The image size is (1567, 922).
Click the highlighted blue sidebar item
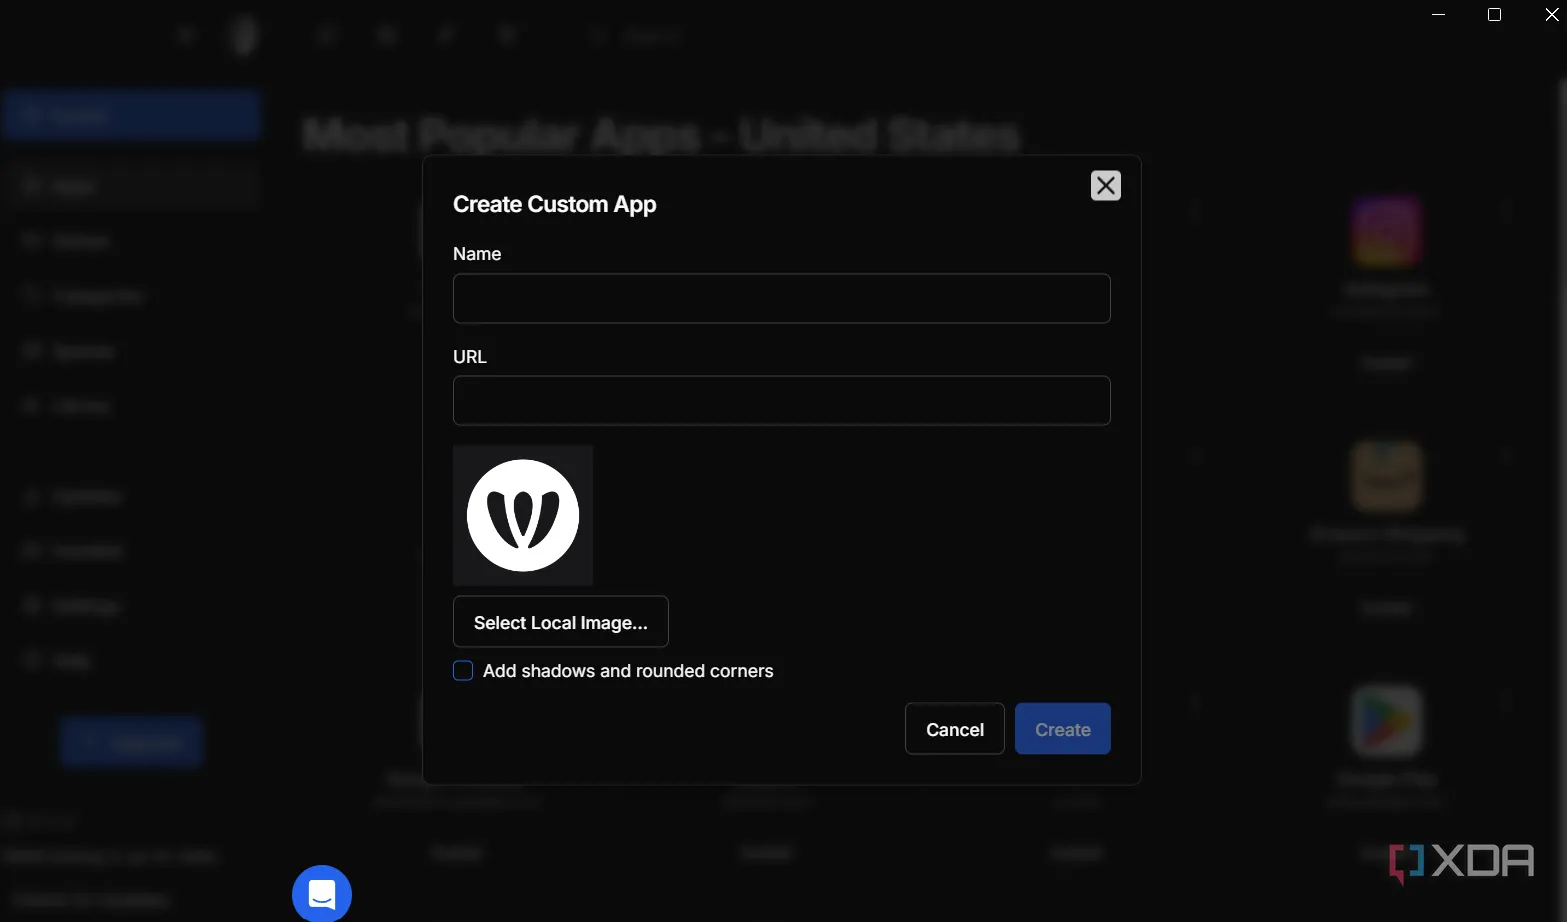(x=131, y=115)
